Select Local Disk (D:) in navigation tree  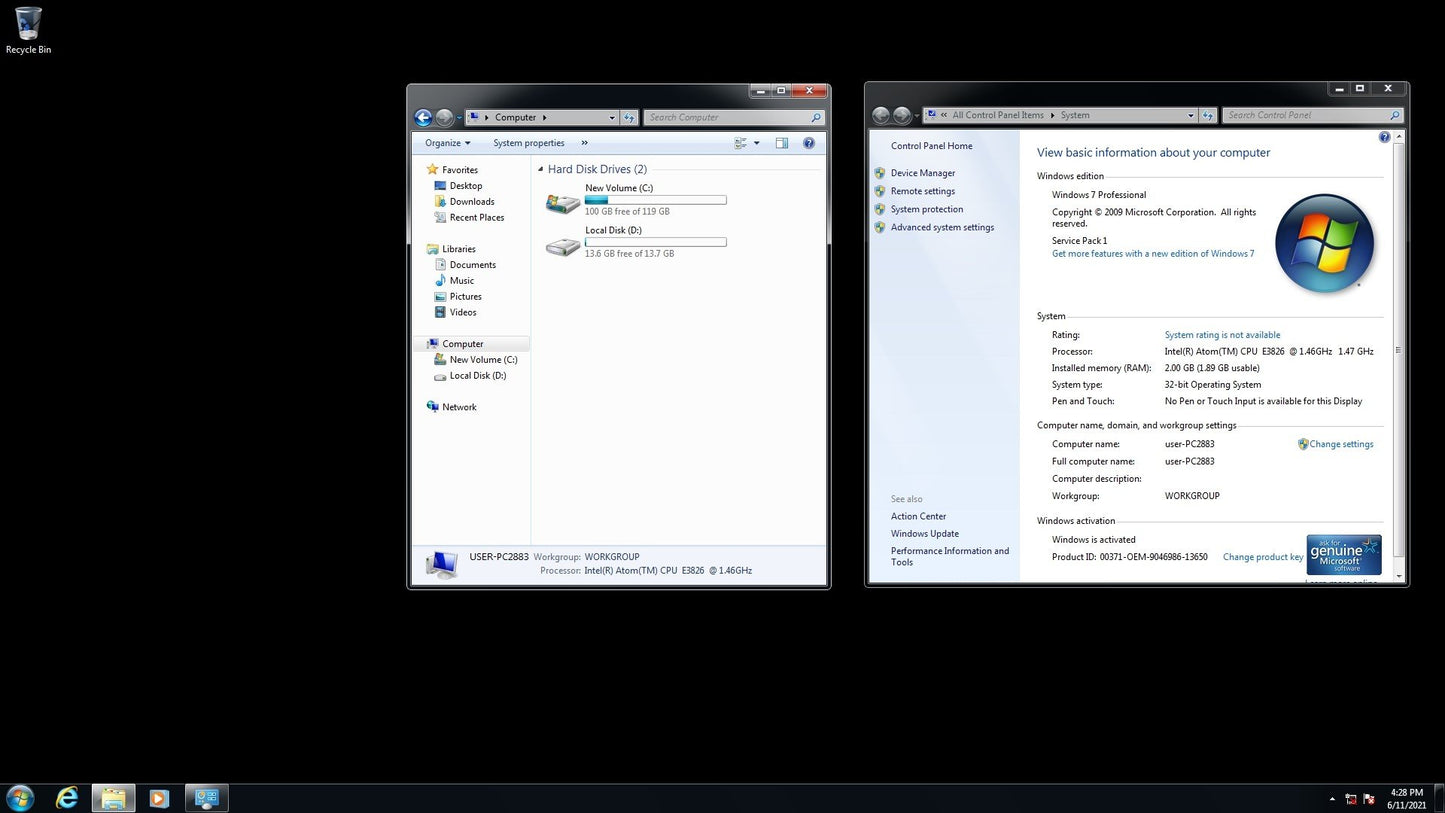(x=478, y=376)
